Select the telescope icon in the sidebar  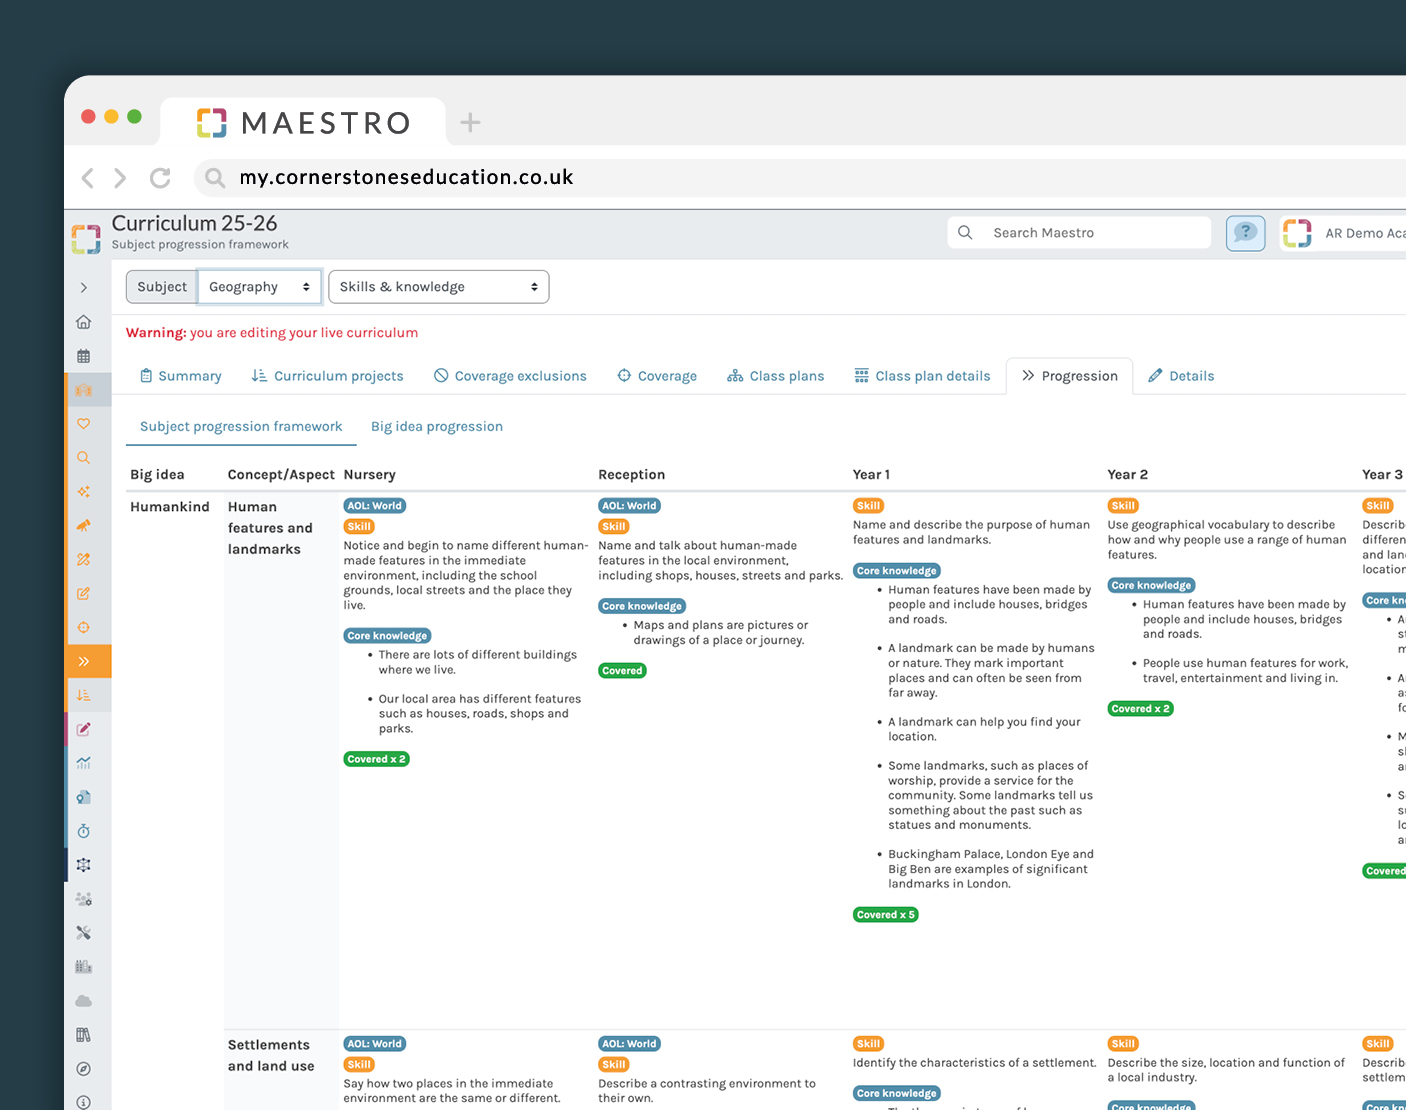pyautogui.click(x=84, y=525)
